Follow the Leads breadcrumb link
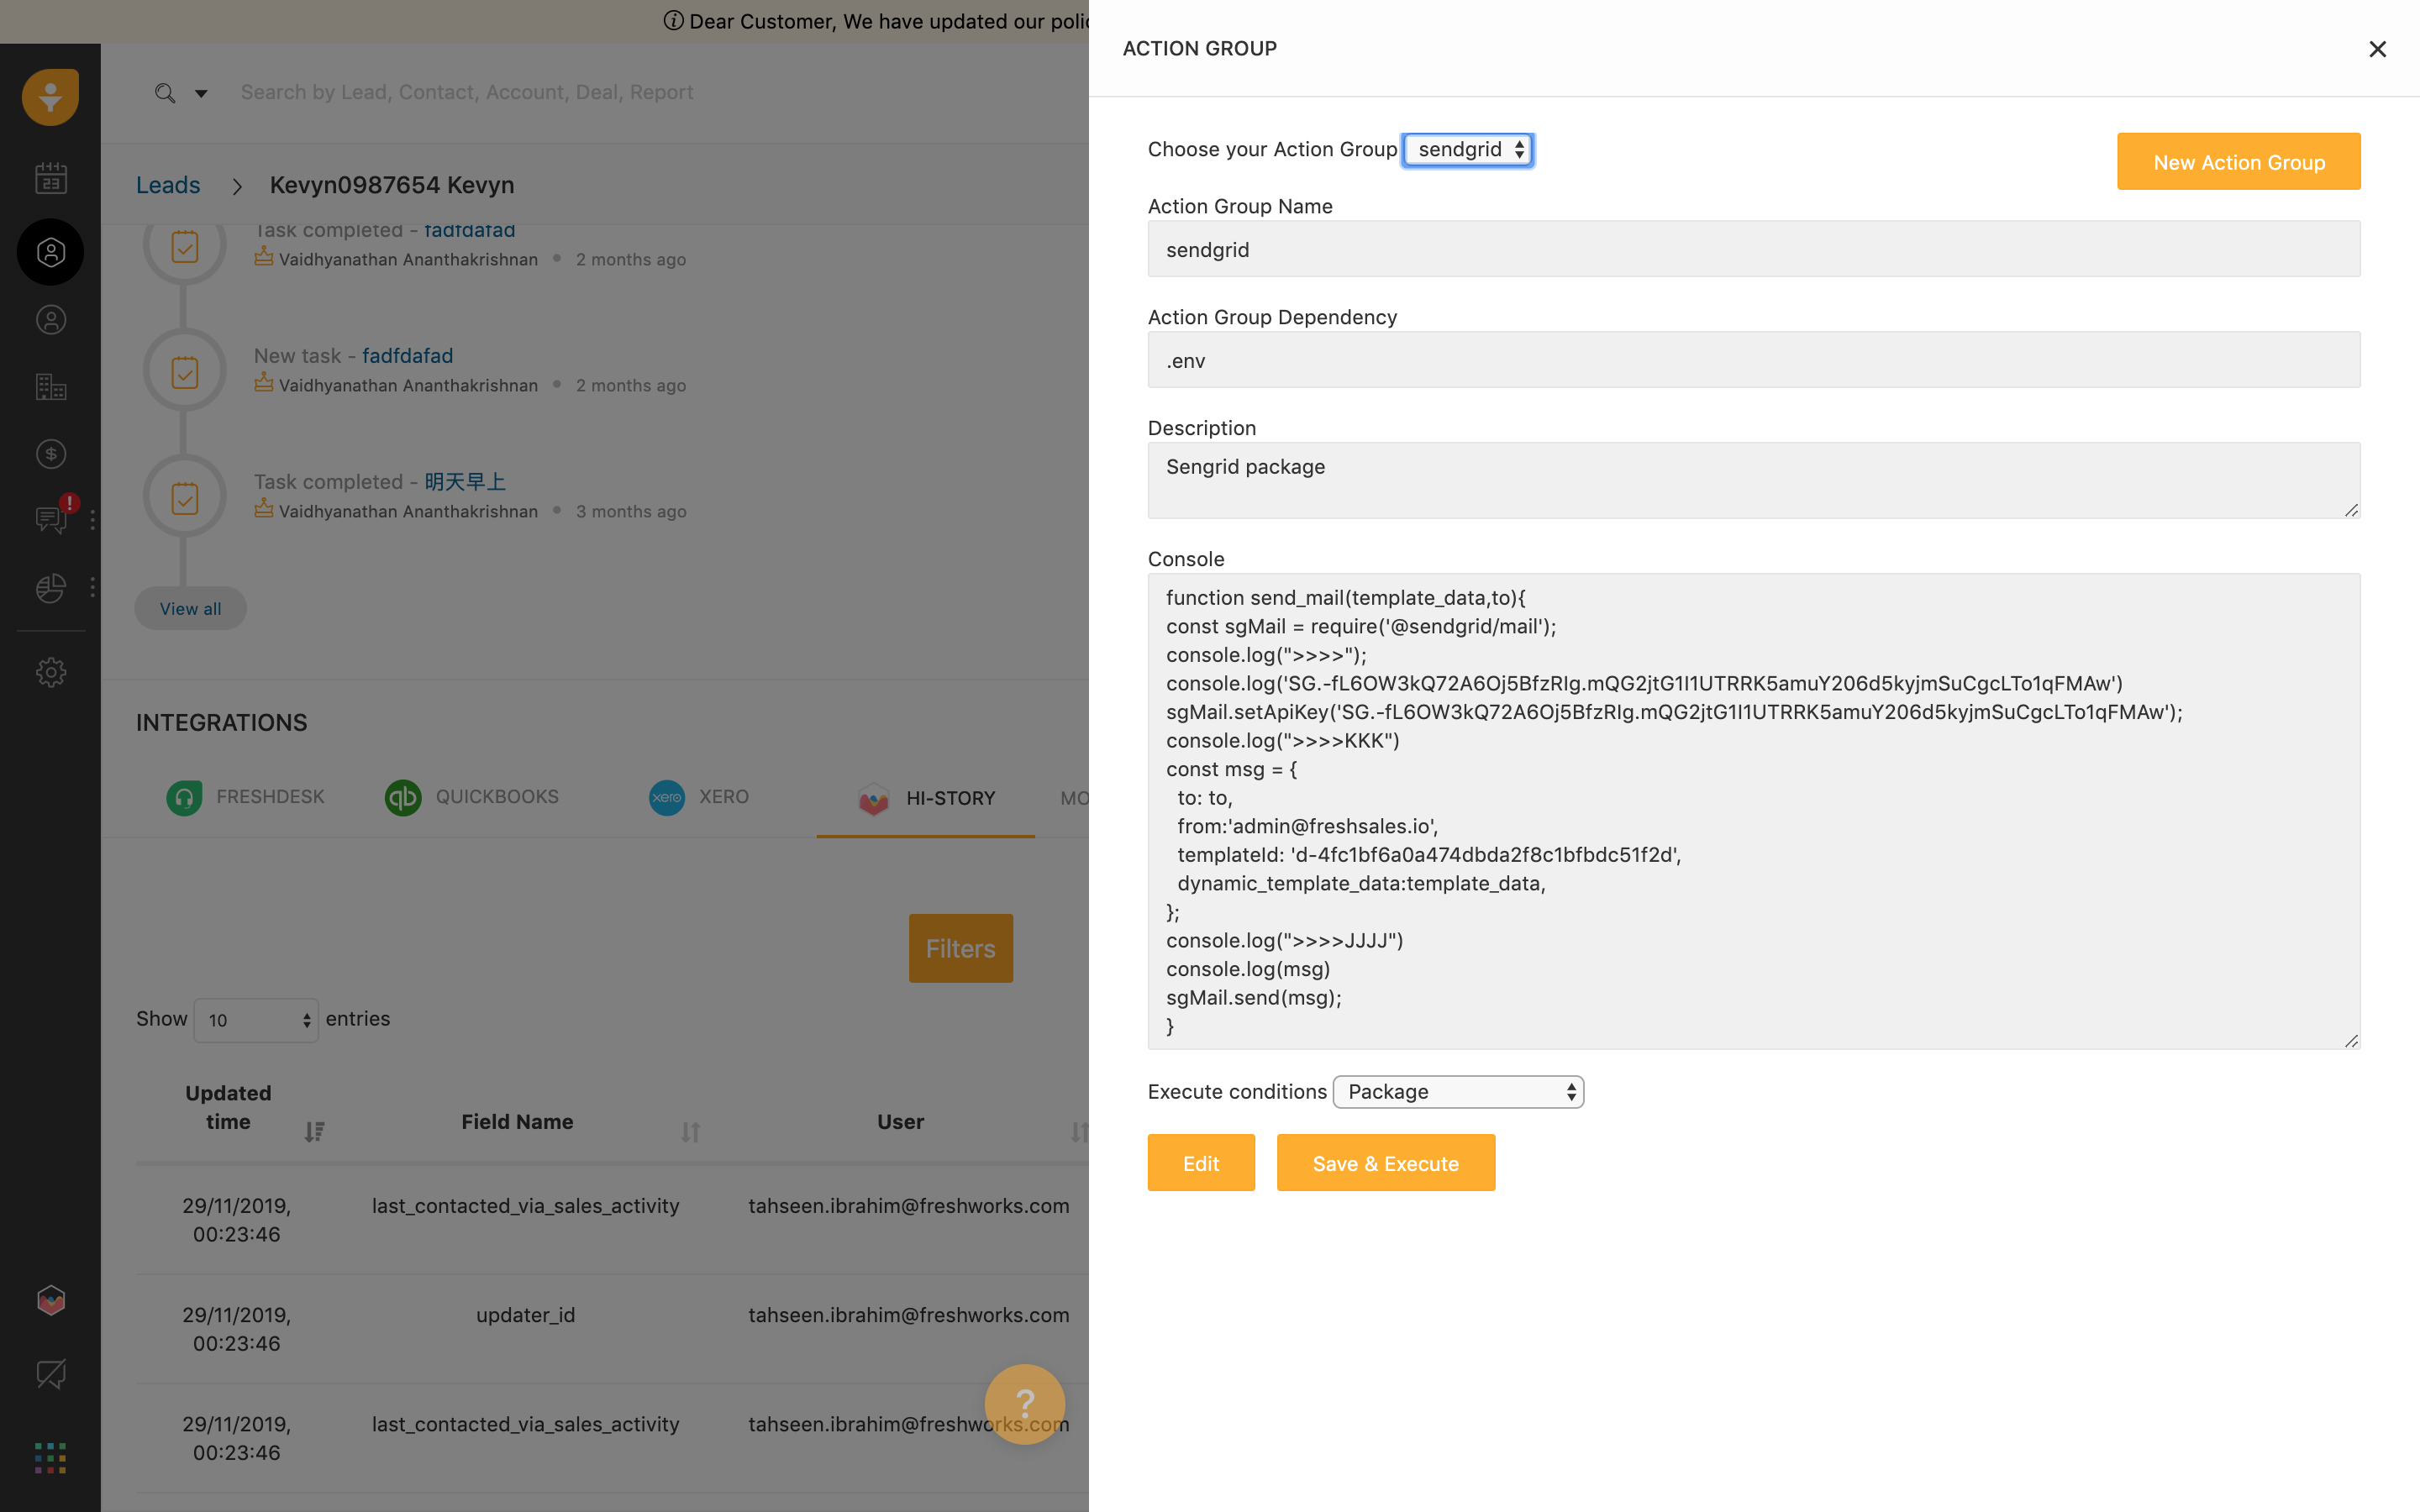The width and height of the screenshot is (2420, 1512). pos(168,185)
